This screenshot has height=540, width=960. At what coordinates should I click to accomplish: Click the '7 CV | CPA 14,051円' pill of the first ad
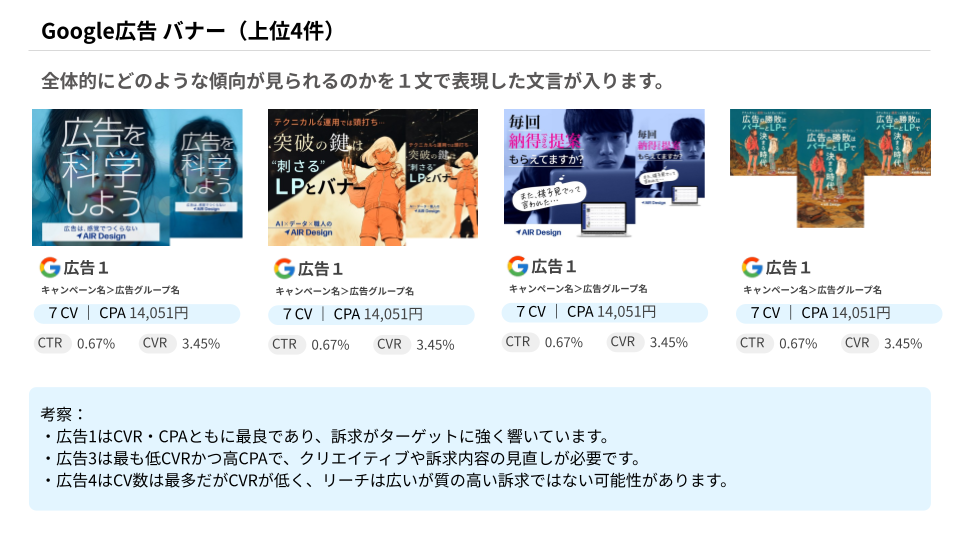(x=137, y=313)
